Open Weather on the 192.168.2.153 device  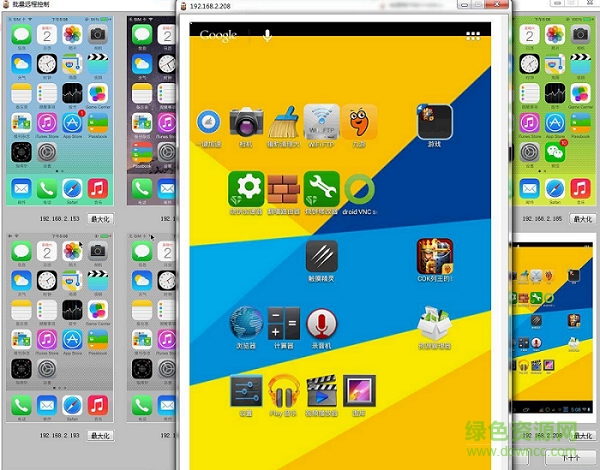[21, 64]
